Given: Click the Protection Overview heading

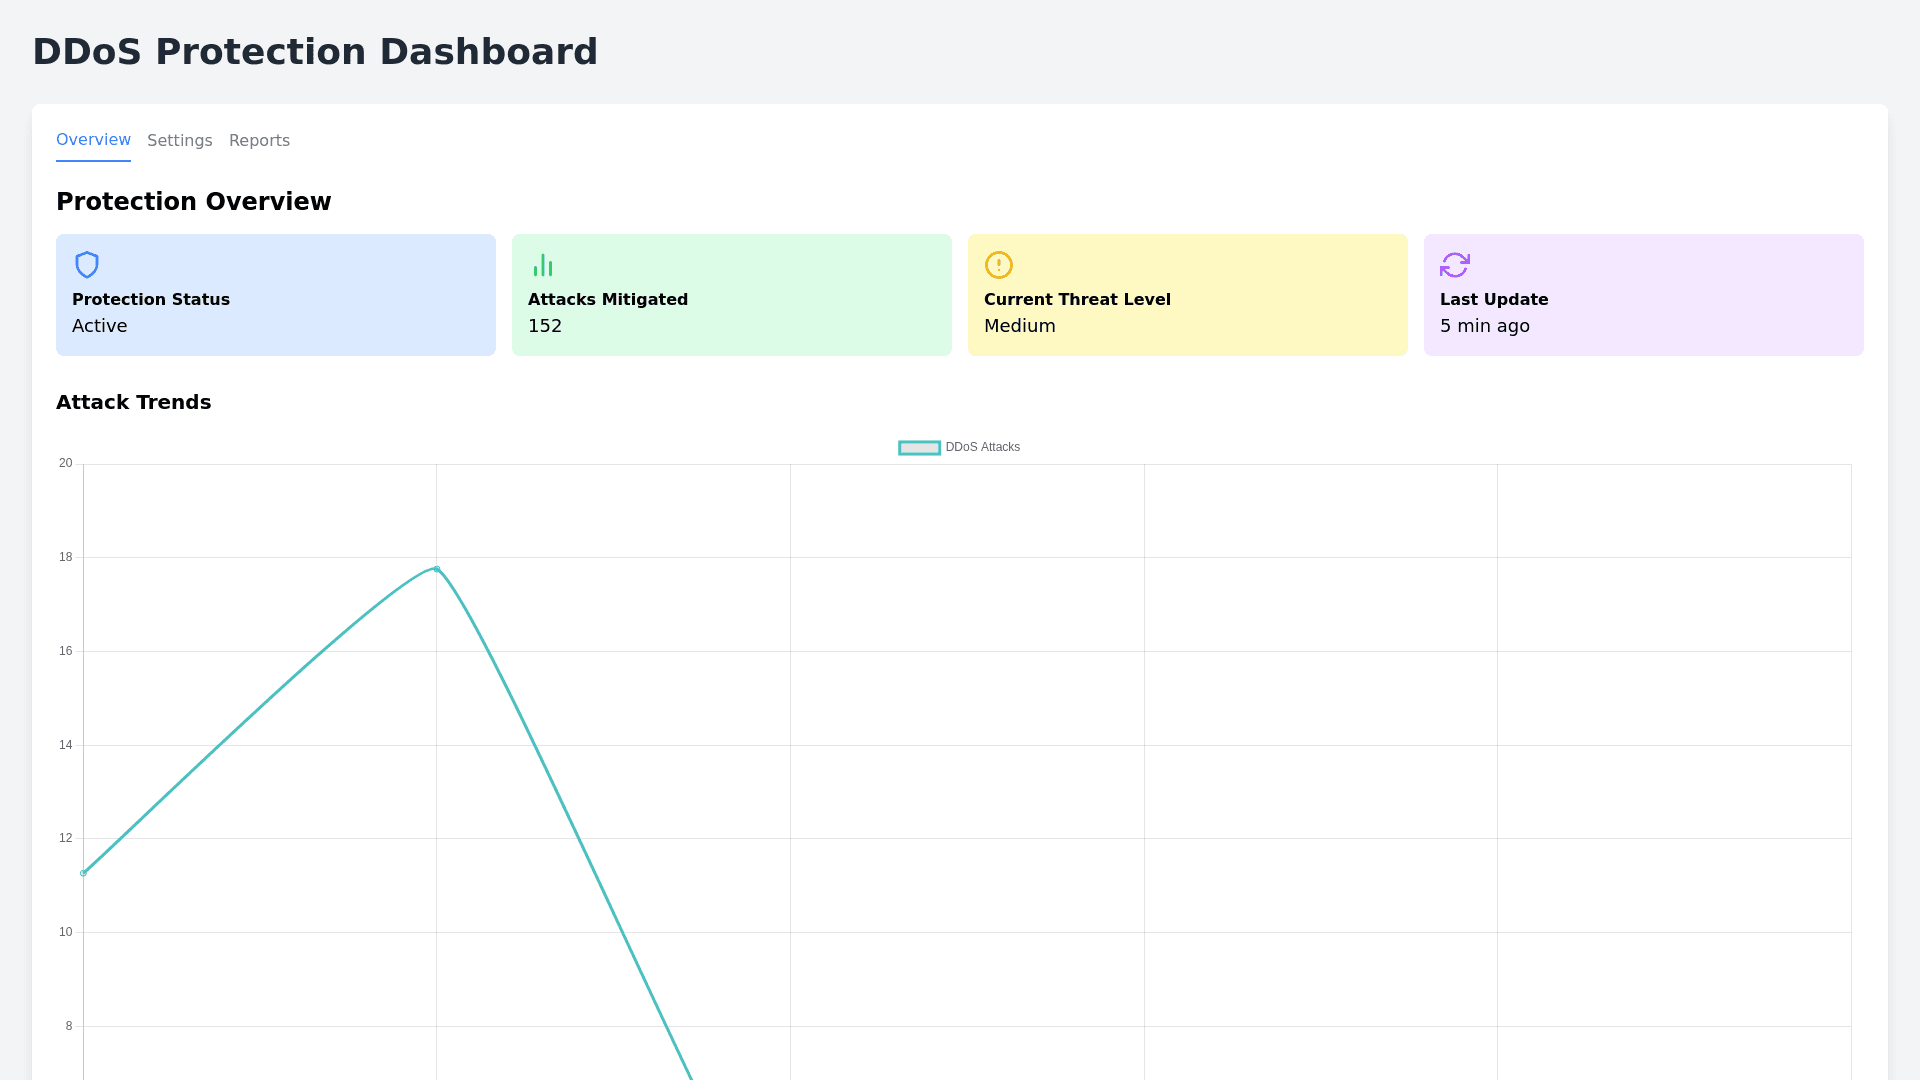Looking at the screenshot, I should pyautogui.click(x=193, y=202).
